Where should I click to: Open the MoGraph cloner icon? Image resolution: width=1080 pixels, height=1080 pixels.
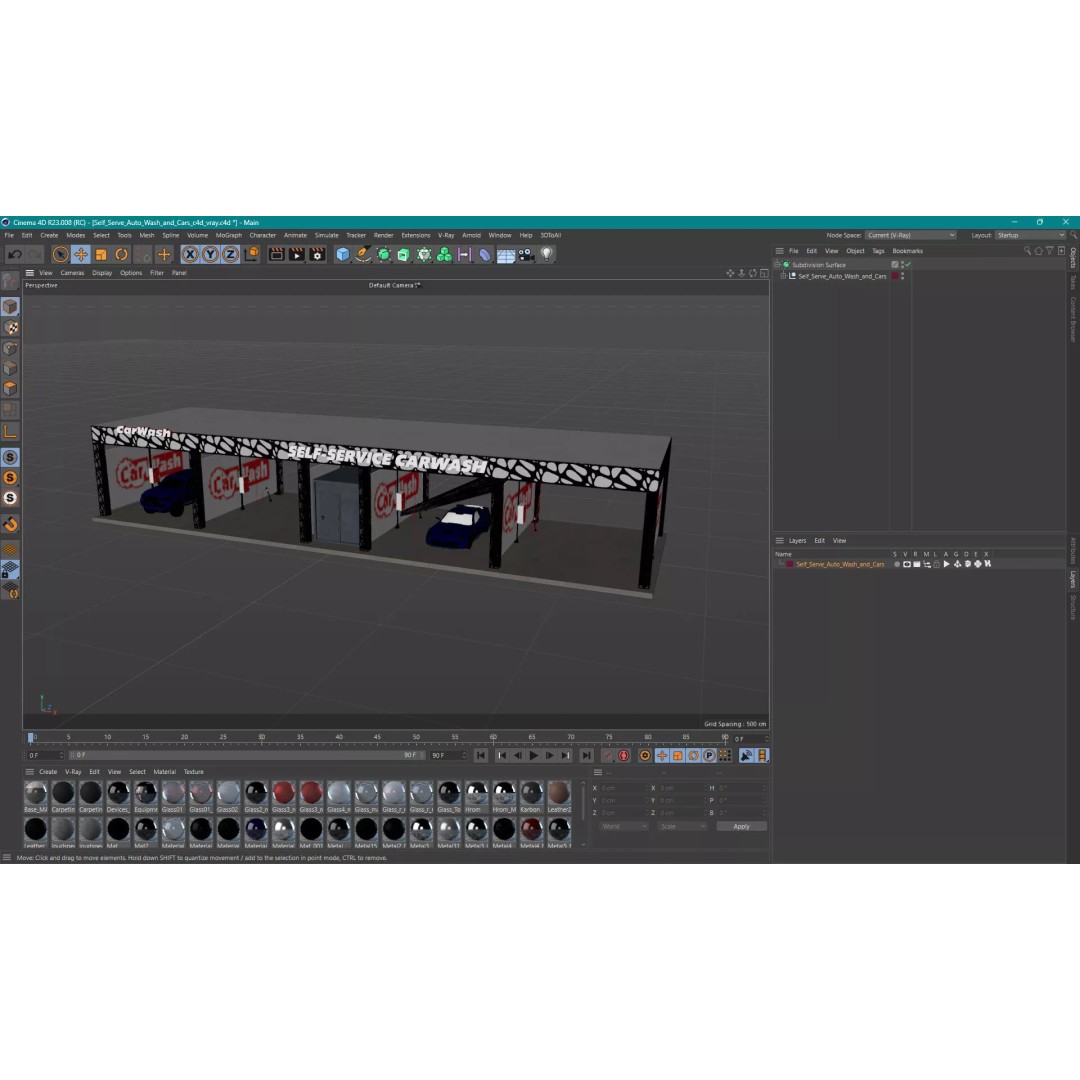coord(444,255)
